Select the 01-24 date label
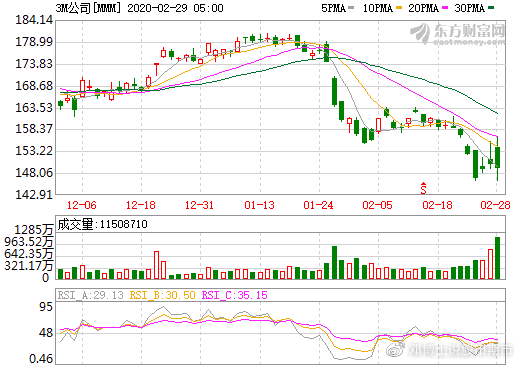520x365 pixels. pos(318,205)
